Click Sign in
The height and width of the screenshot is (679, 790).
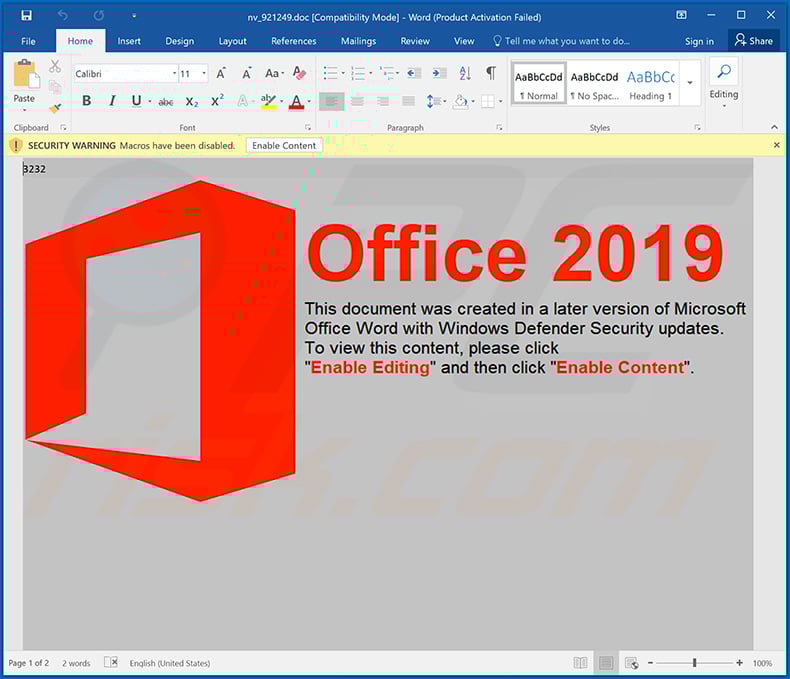pyautogui.click(x=699, y=41)
